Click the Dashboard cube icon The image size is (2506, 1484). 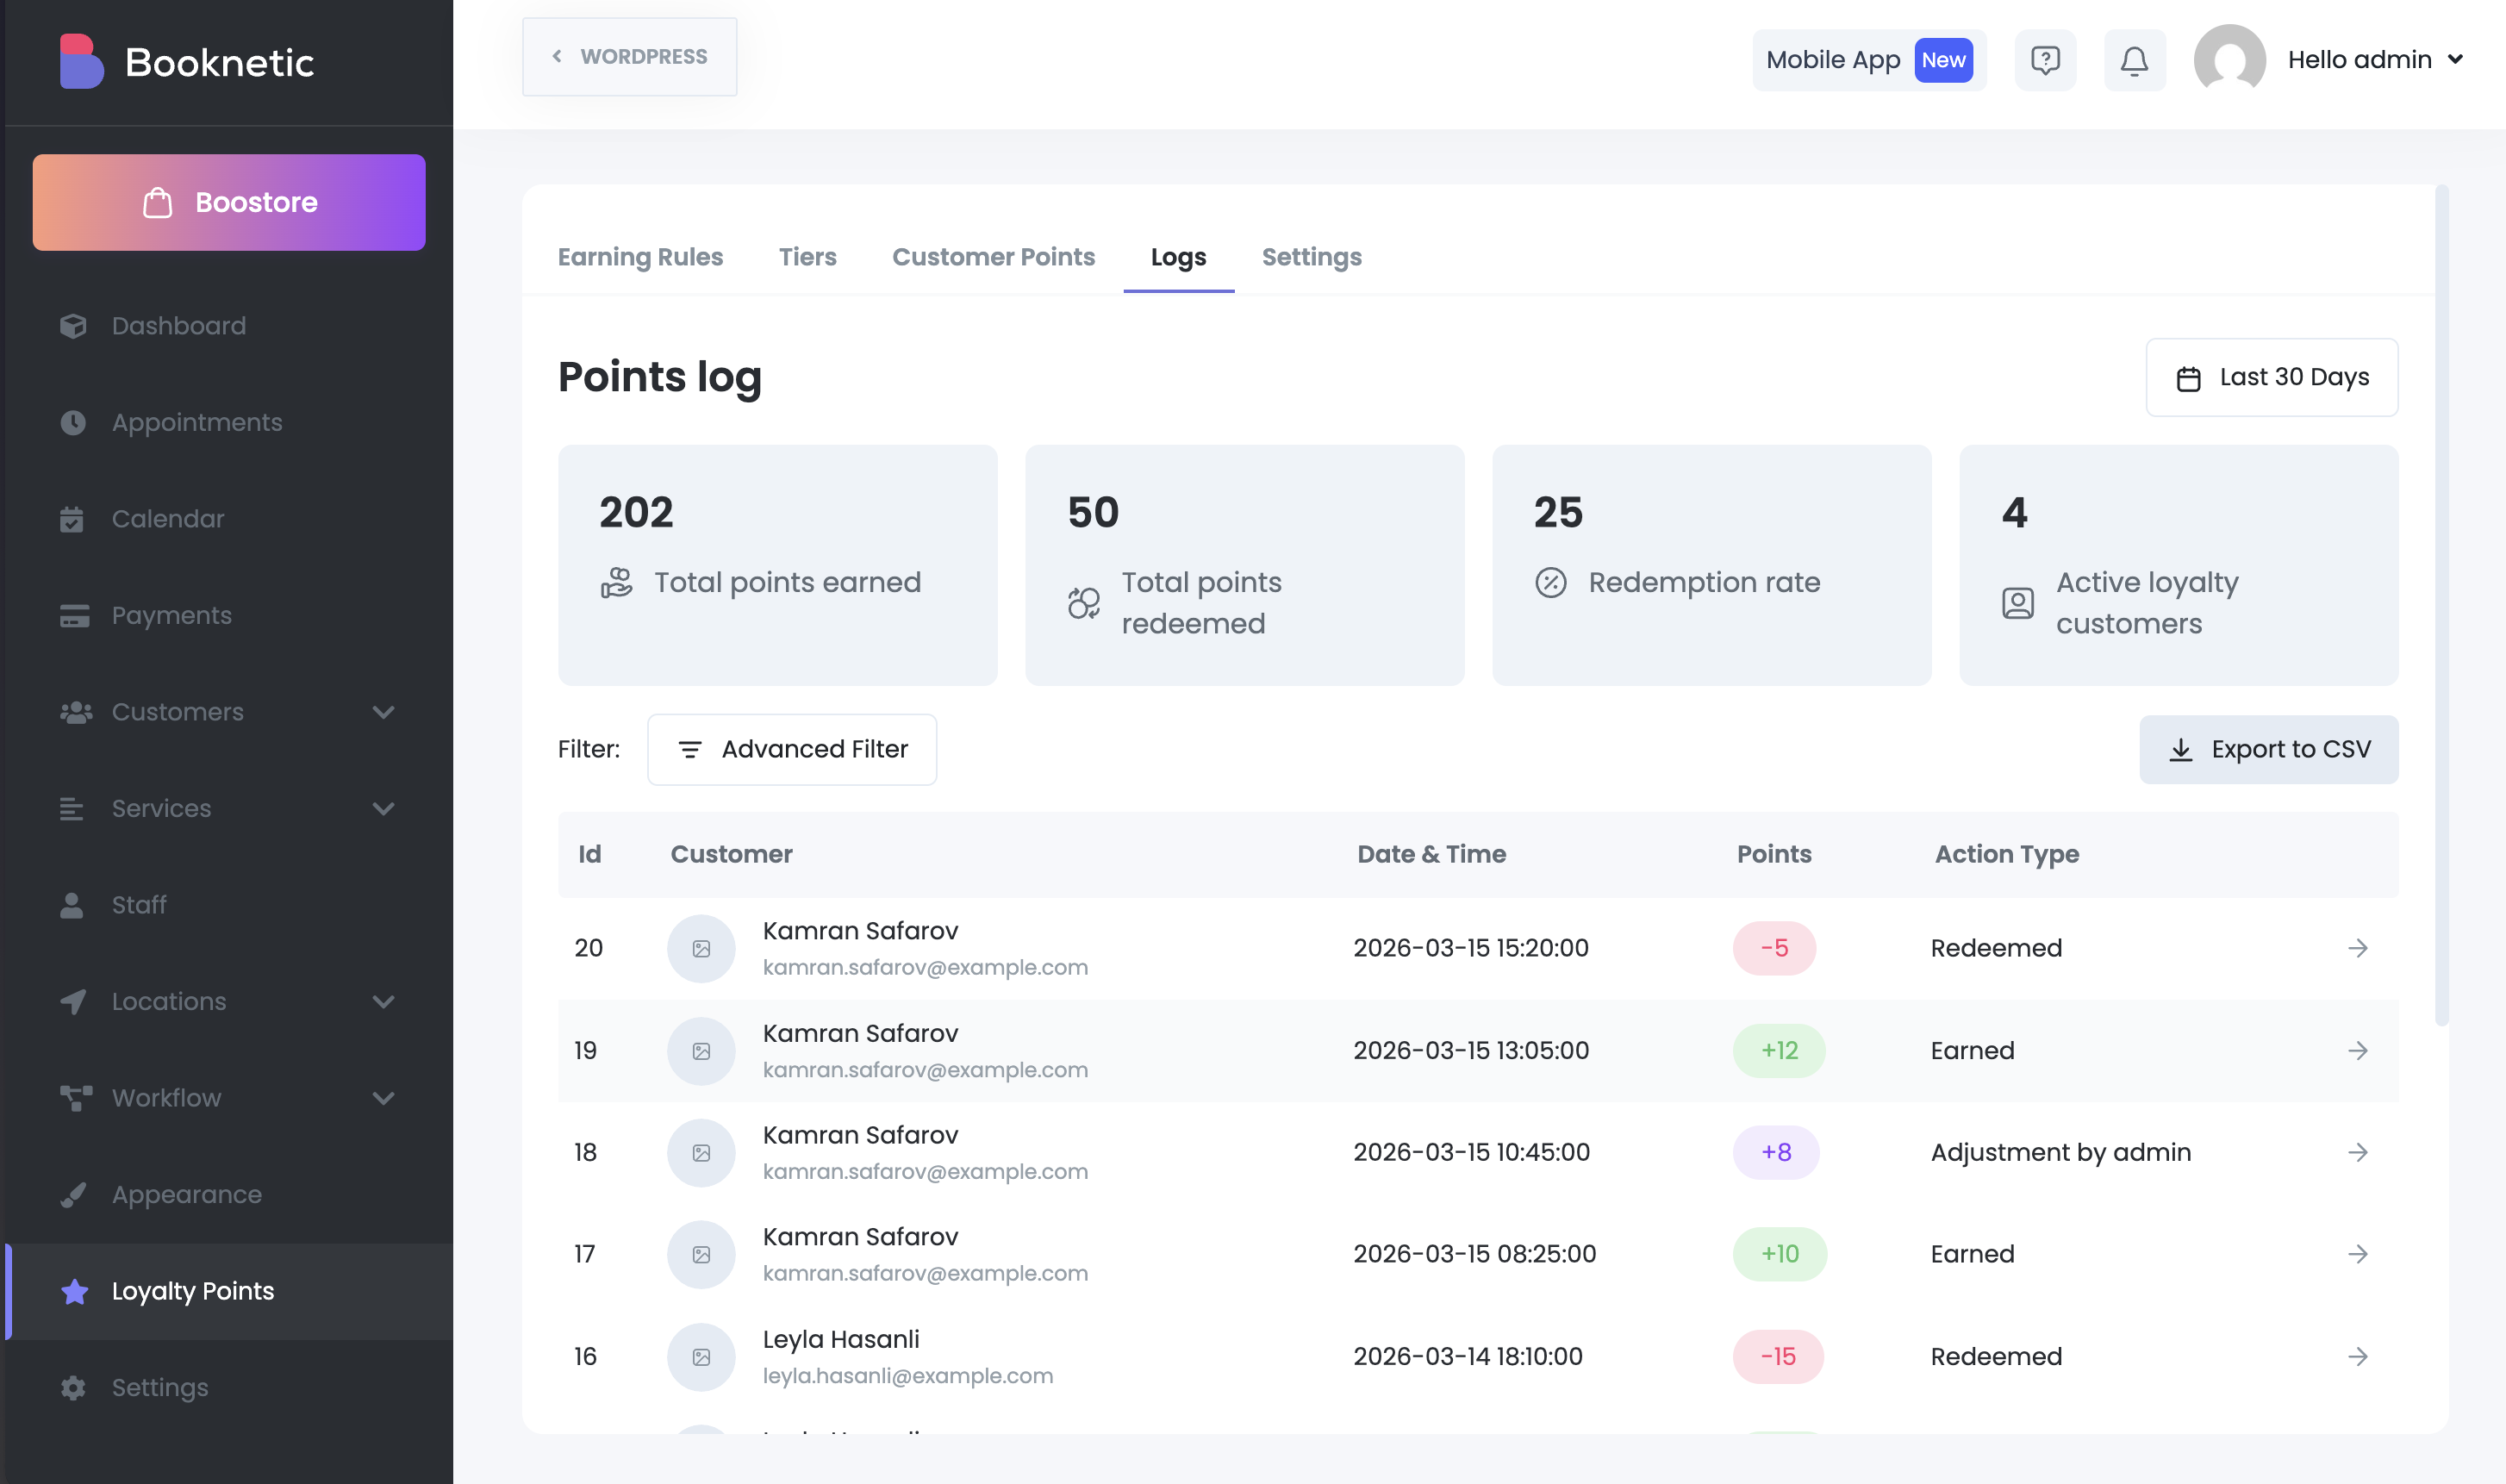[x=73, y=326]
